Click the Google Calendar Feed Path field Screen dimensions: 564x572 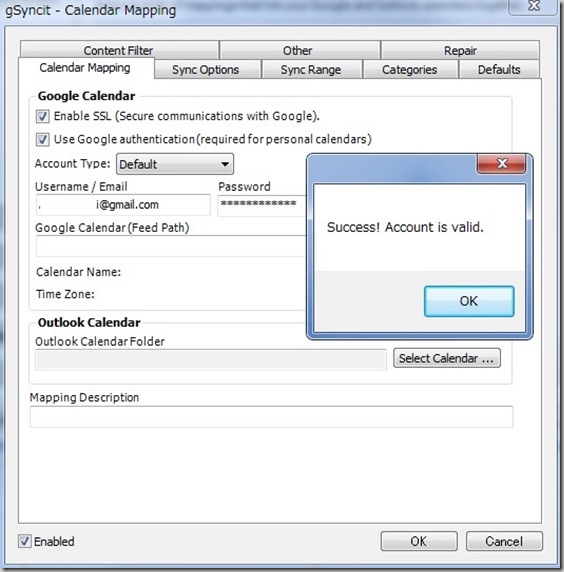coord(171,246)
